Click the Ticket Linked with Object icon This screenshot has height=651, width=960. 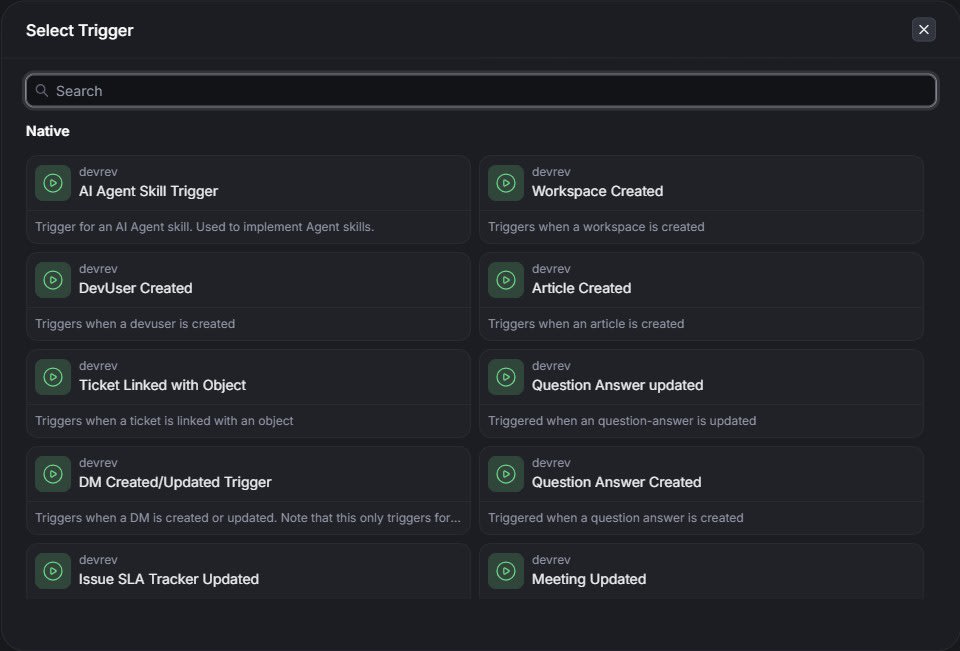click(53, 377)
